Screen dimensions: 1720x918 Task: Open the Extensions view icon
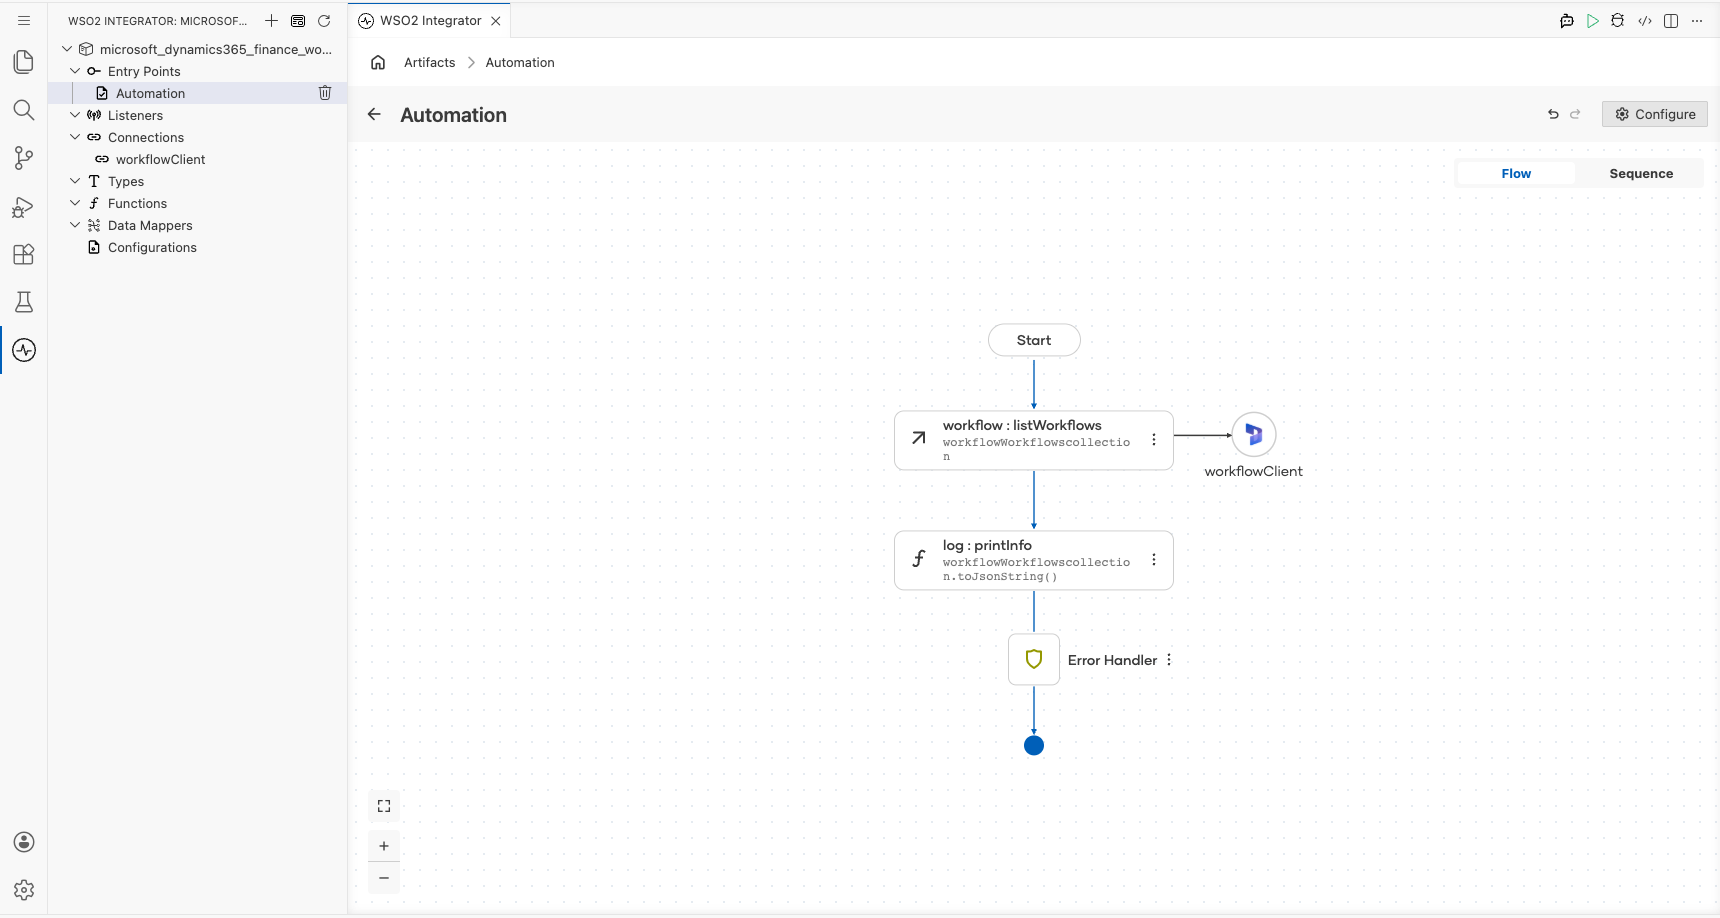[24, 254]
